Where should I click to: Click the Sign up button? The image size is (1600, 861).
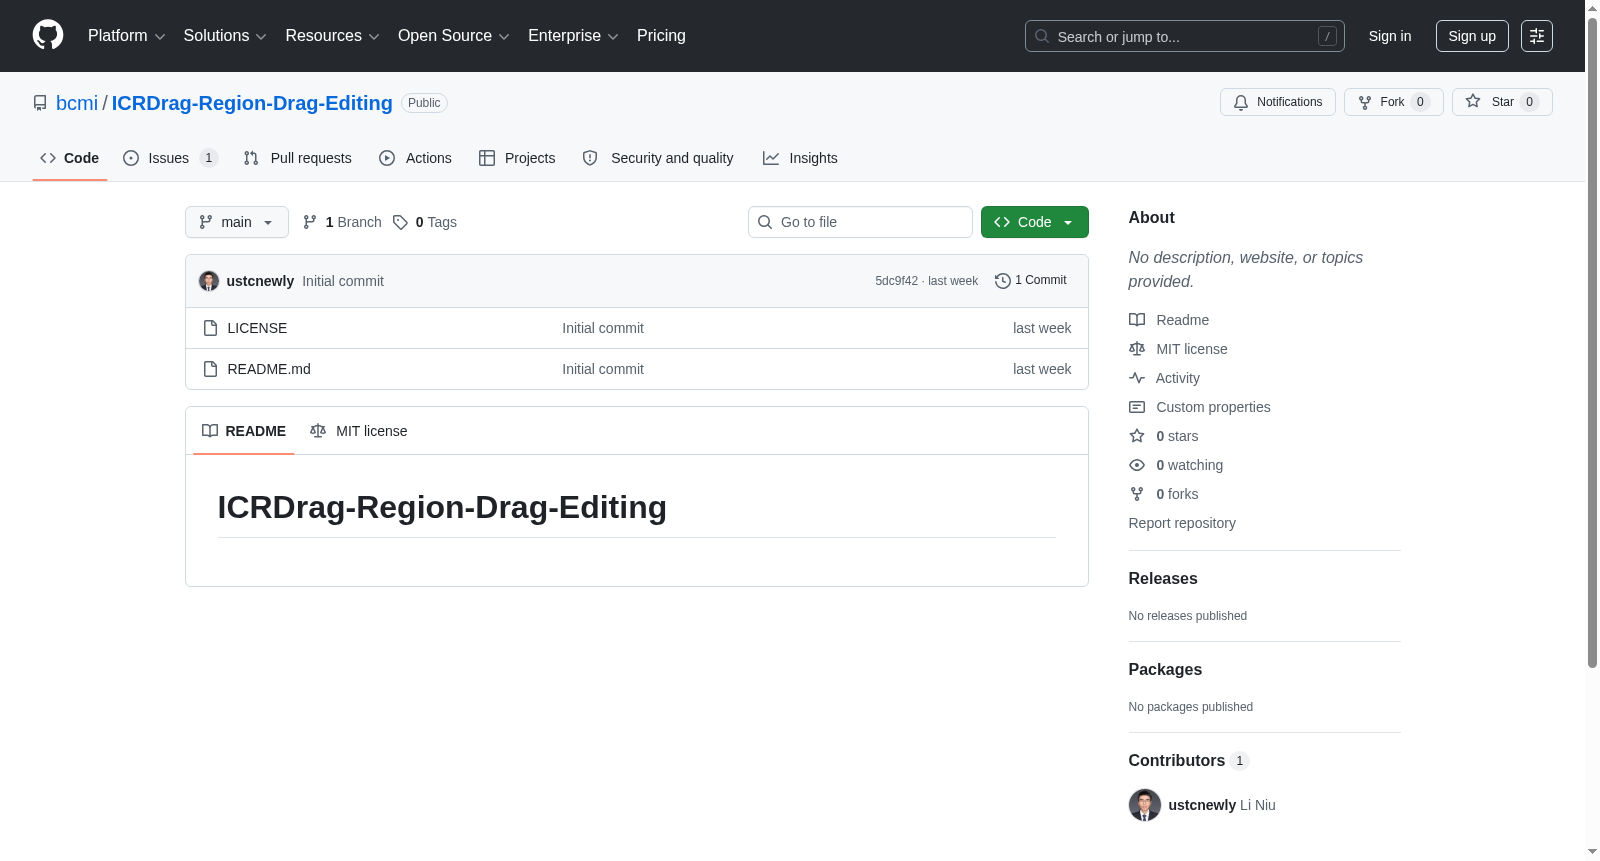click(1472, 36)
